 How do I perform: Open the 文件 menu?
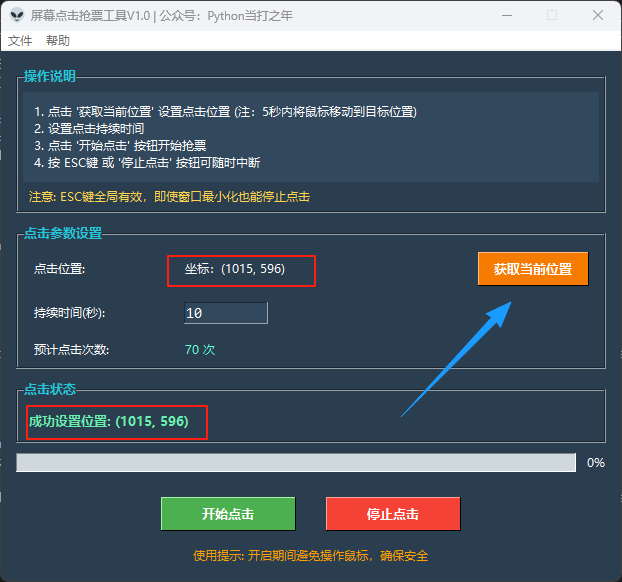click(20, 40)
